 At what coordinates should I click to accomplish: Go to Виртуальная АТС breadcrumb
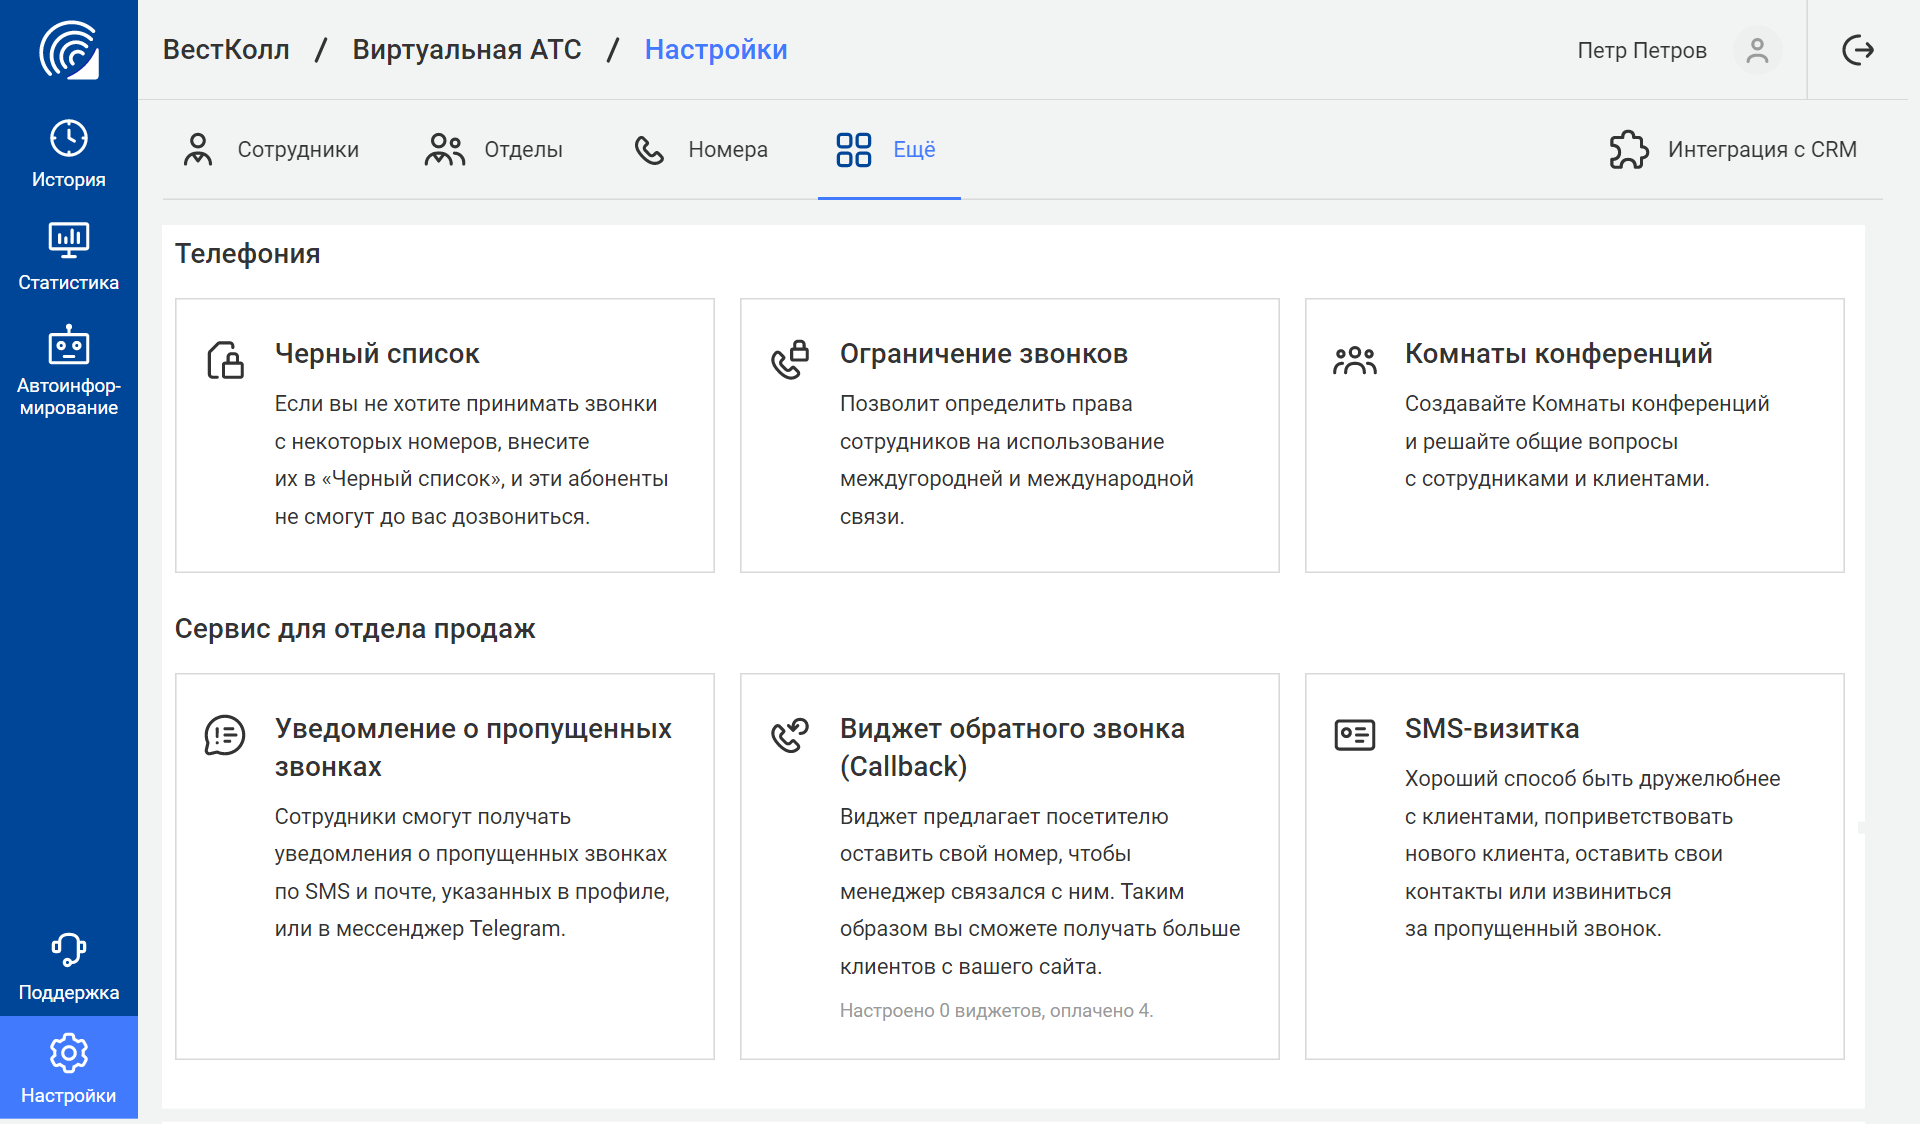[467, 50]
